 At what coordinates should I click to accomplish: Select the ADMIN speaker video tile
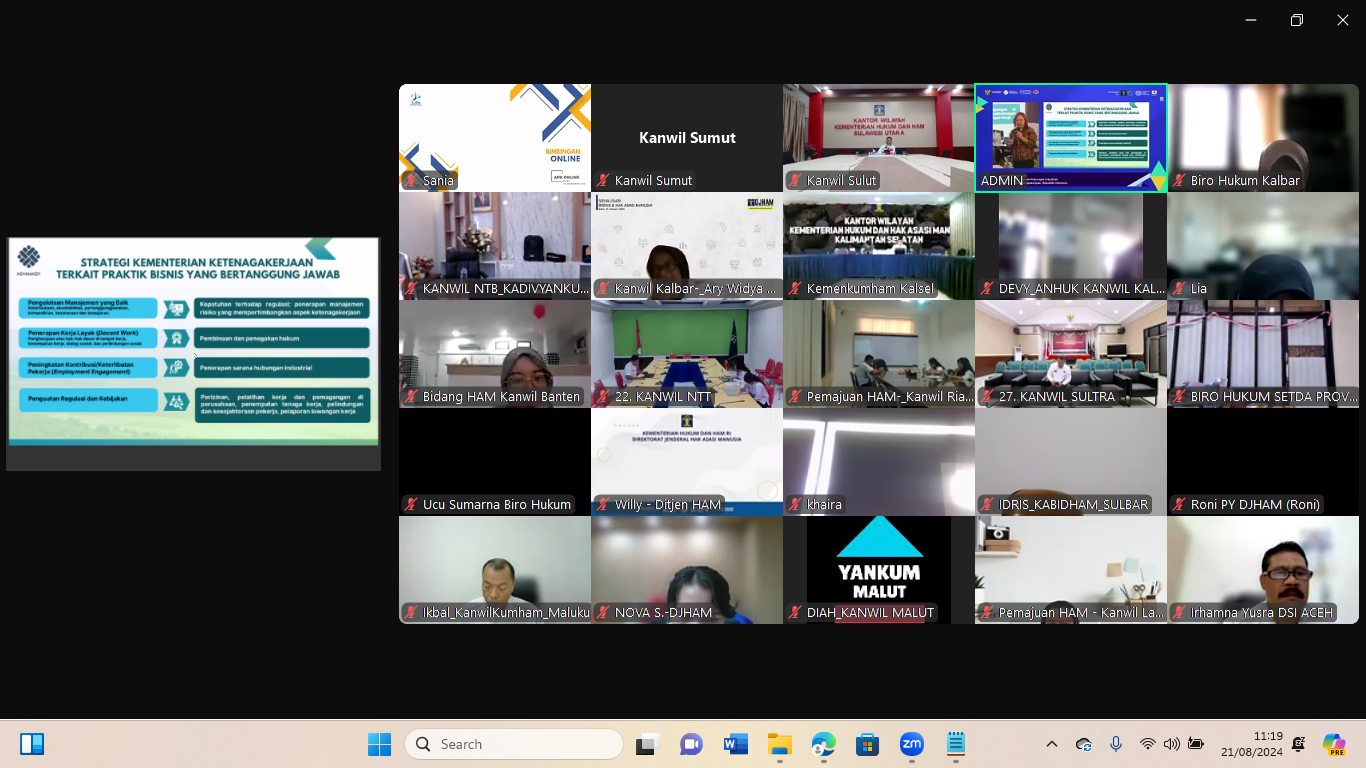tap(1070, 137)
